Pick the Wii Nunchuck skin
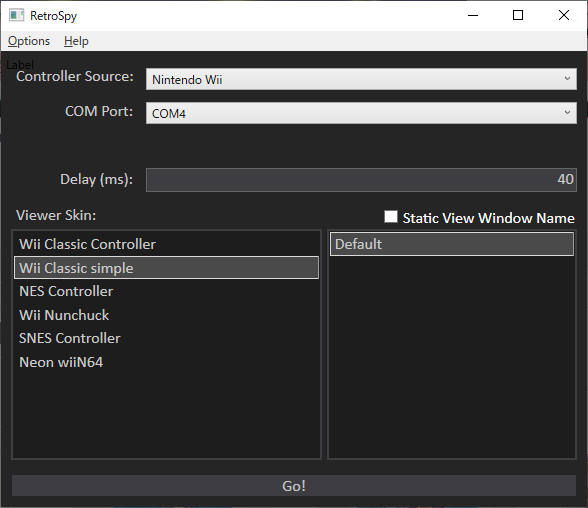 click(x=166, y=315)
